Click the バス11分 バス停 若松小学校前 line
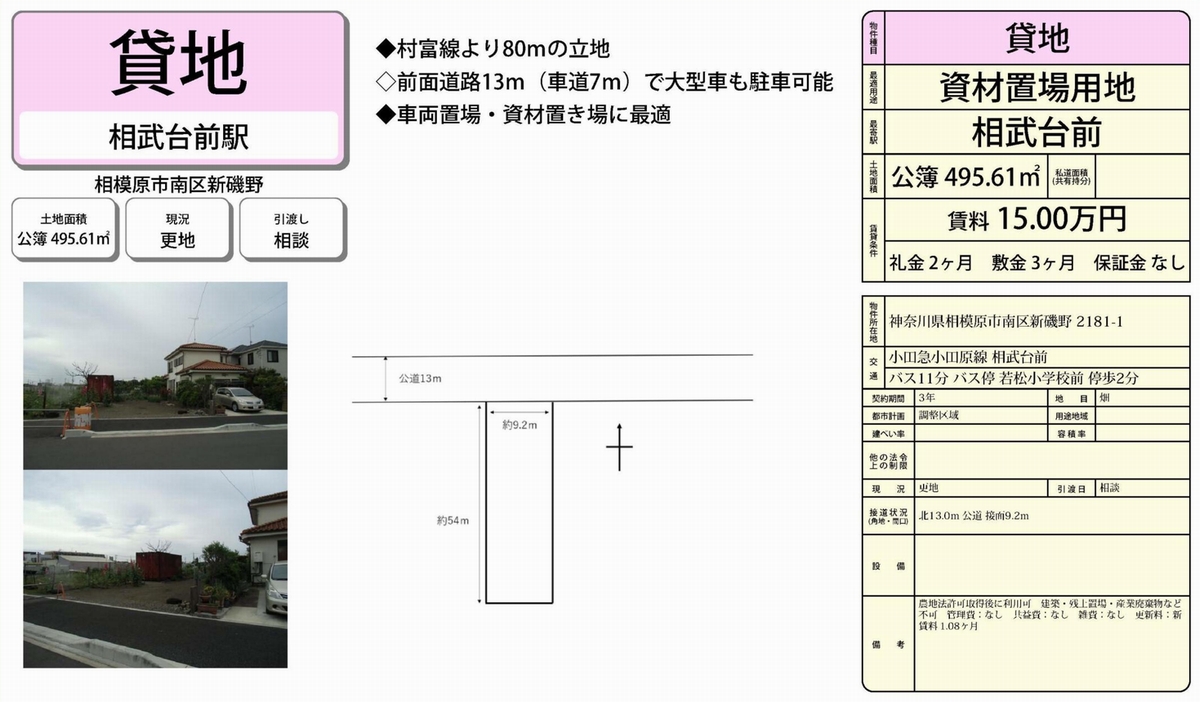Image resolution: width=1200 pixels, height=702 pixels. click(x=1014, y=378)
